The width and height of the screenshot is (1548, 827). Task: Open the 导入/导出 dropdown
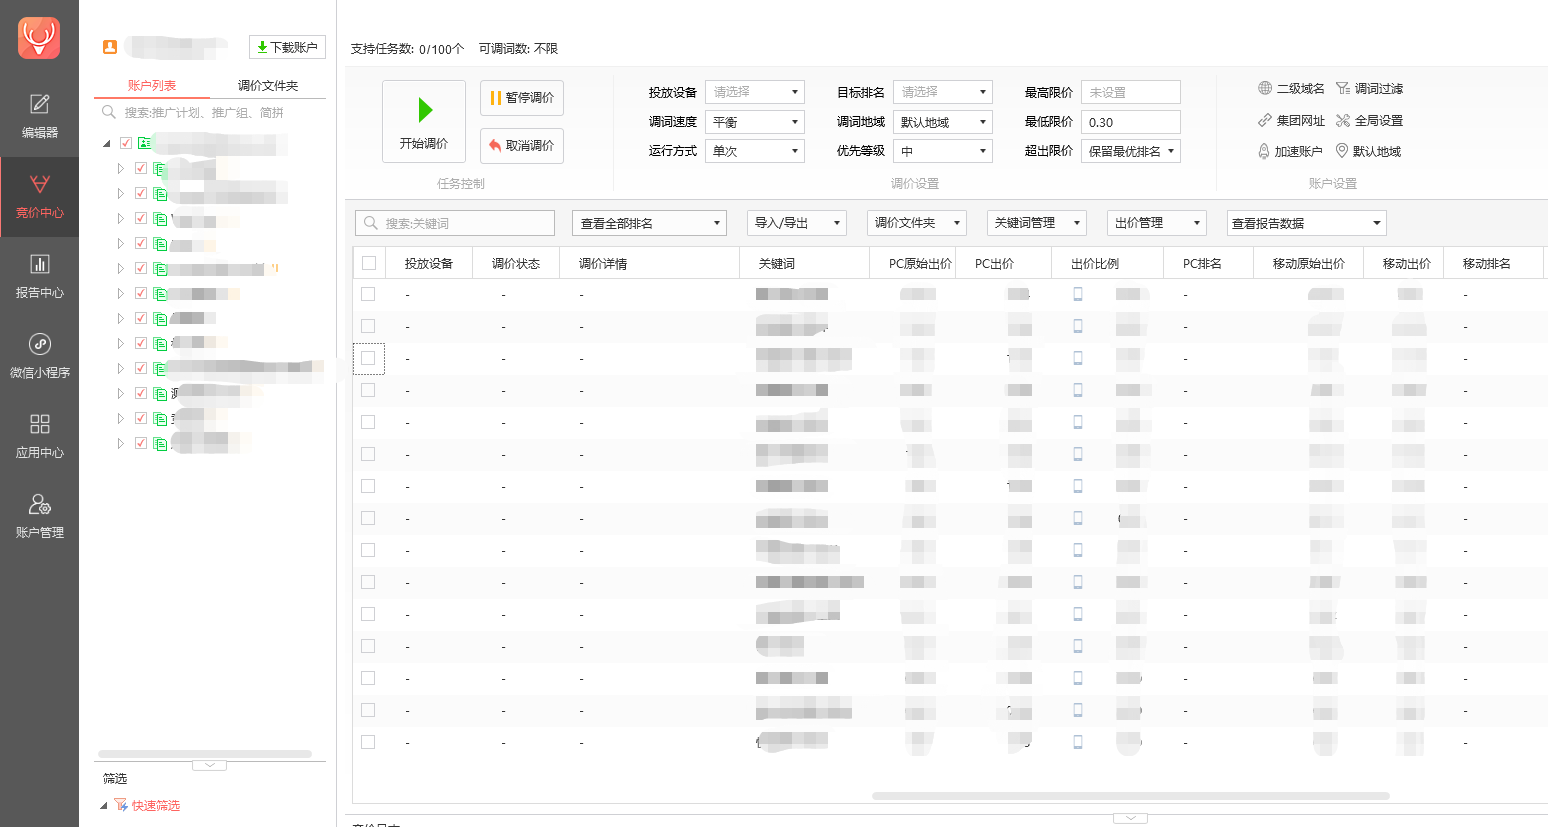tap(797, 223)
